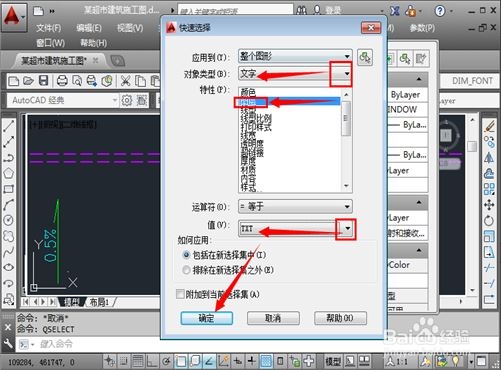
Task: Open the Help question mark icon
Action: coord(440,11)
